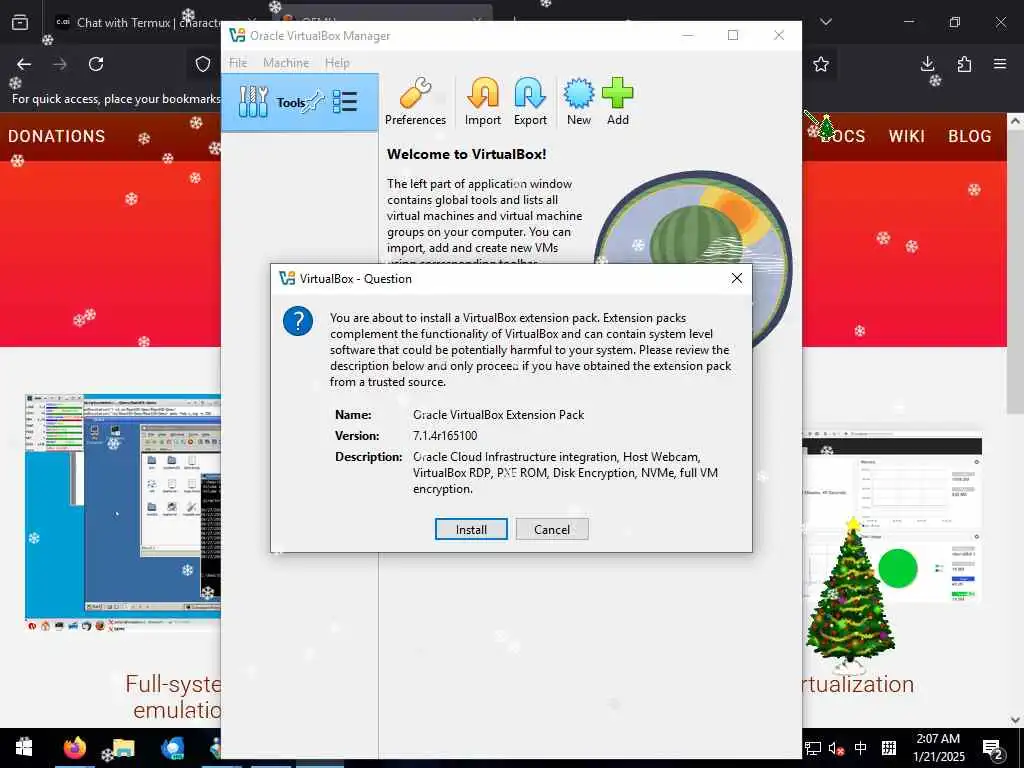Screen dimensions: 1024x768
Task: Click the browser tracking protection shield icon
Action: [x=203, y=64]
